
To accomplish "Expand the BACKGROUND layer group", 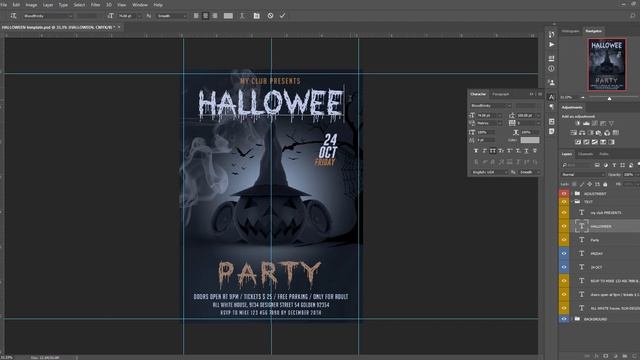I will point(572,319).
